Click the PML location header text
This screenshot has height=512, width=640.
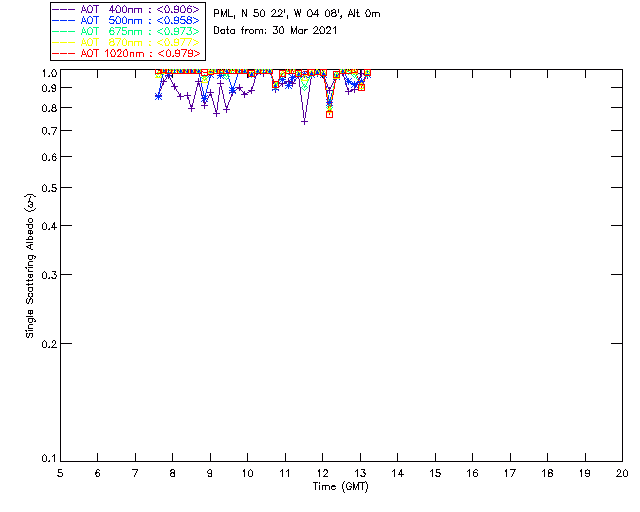[x=297, y=14]
